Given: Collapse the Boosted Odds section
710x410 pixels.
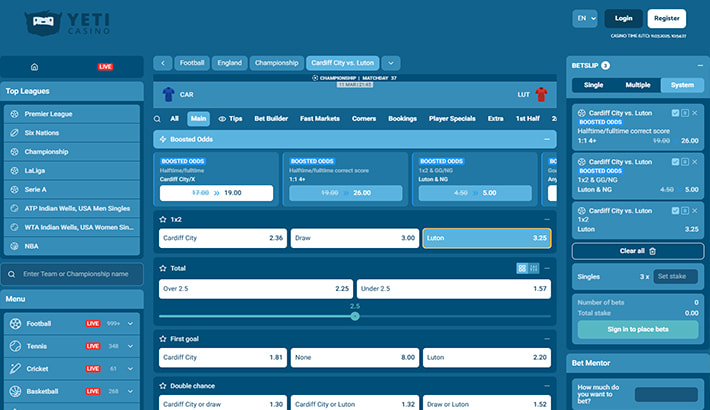Looking at the screenshot, I should (547, 140).
